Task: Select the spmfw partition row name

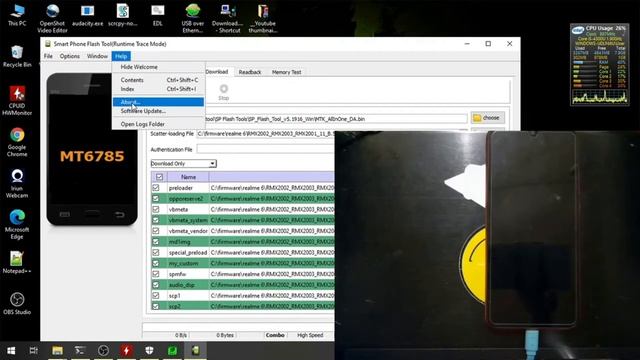Action: click(x=177, y=274)
